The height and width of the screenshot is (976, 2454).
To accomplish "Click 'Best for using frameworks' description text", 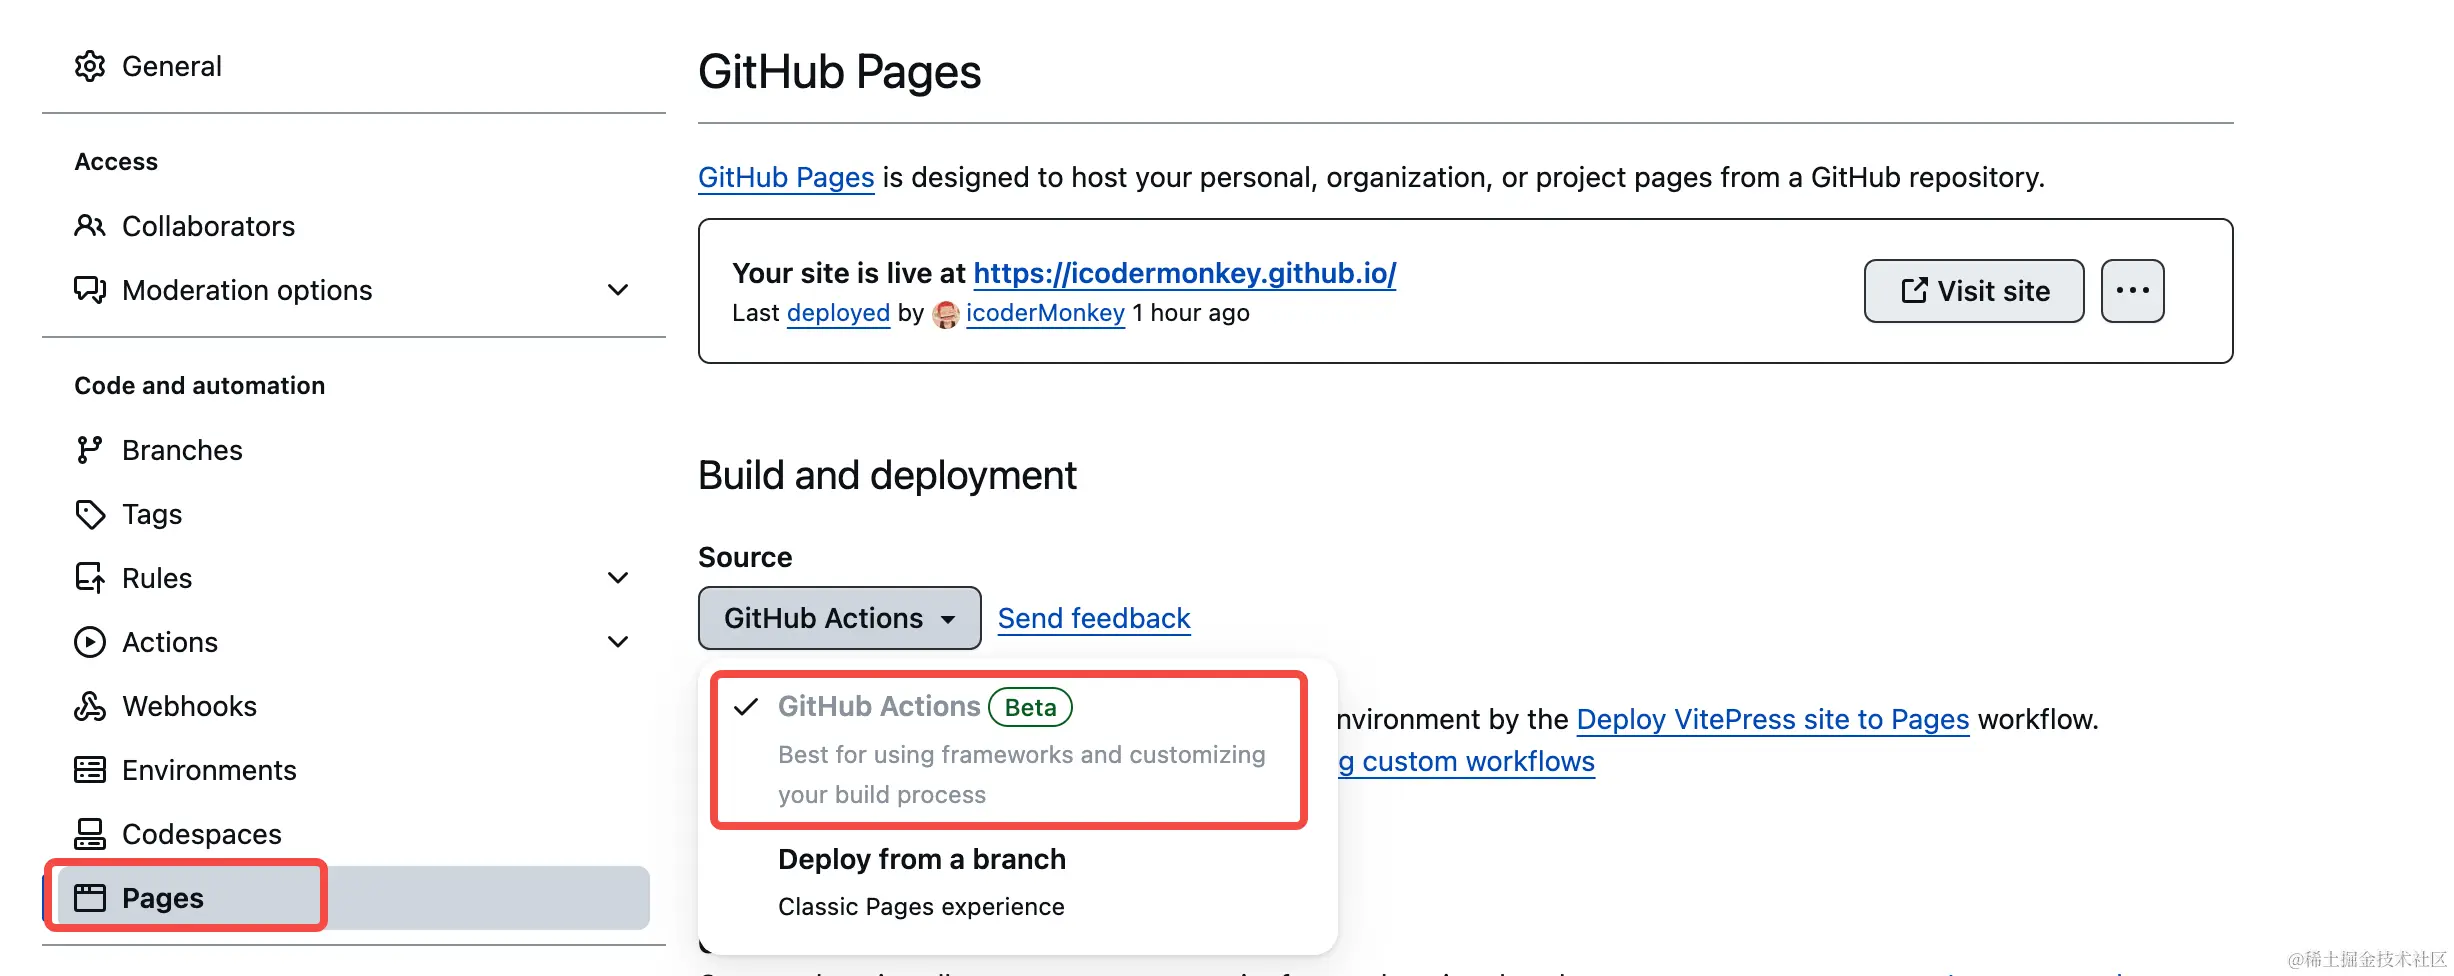I will coord(1022,775).
